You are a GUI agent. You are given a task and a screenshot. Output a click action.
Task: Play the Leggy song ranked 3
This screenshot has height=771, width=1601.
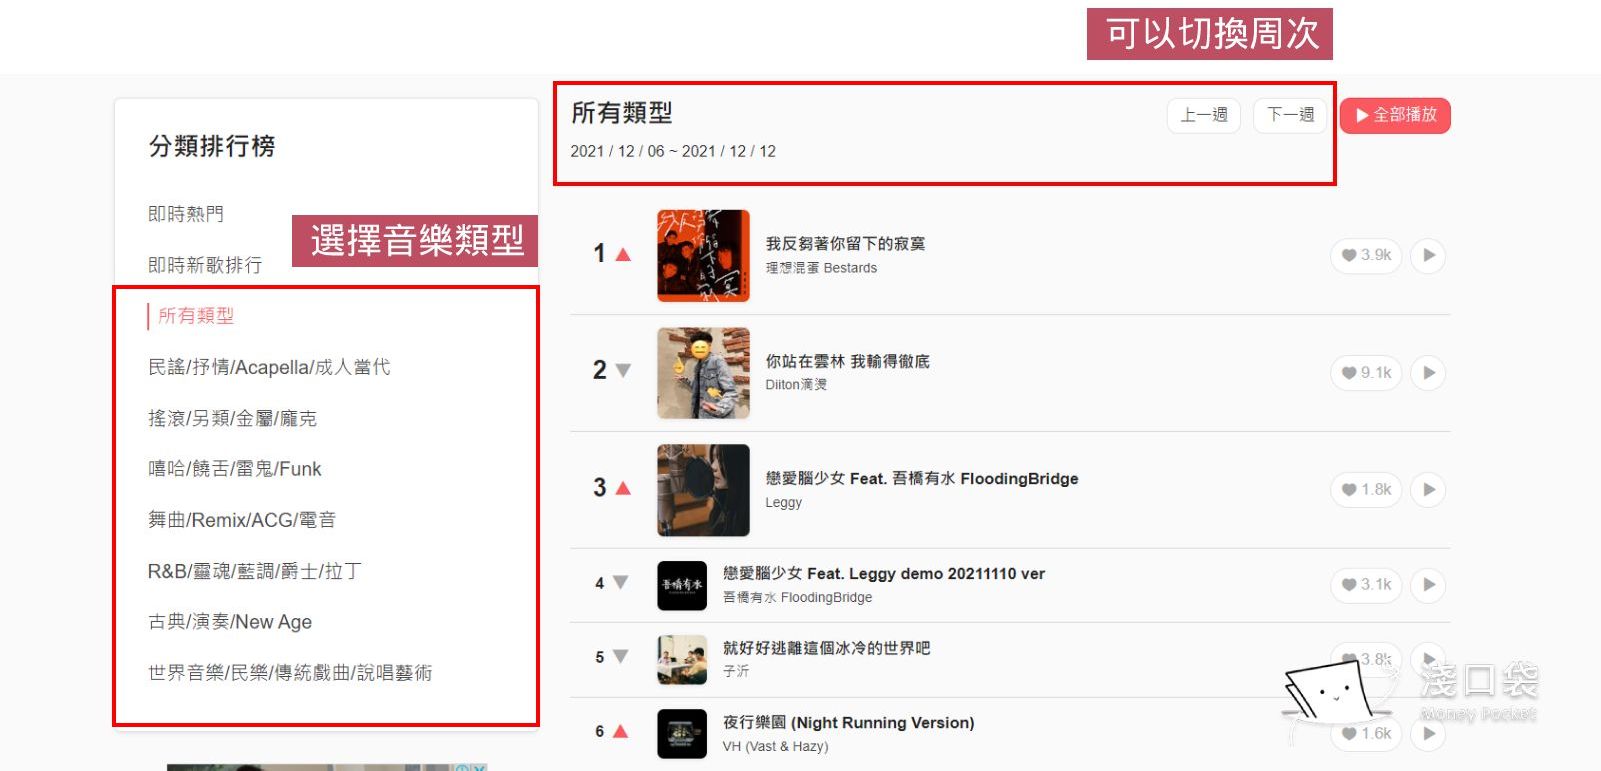coord(1428,489)
